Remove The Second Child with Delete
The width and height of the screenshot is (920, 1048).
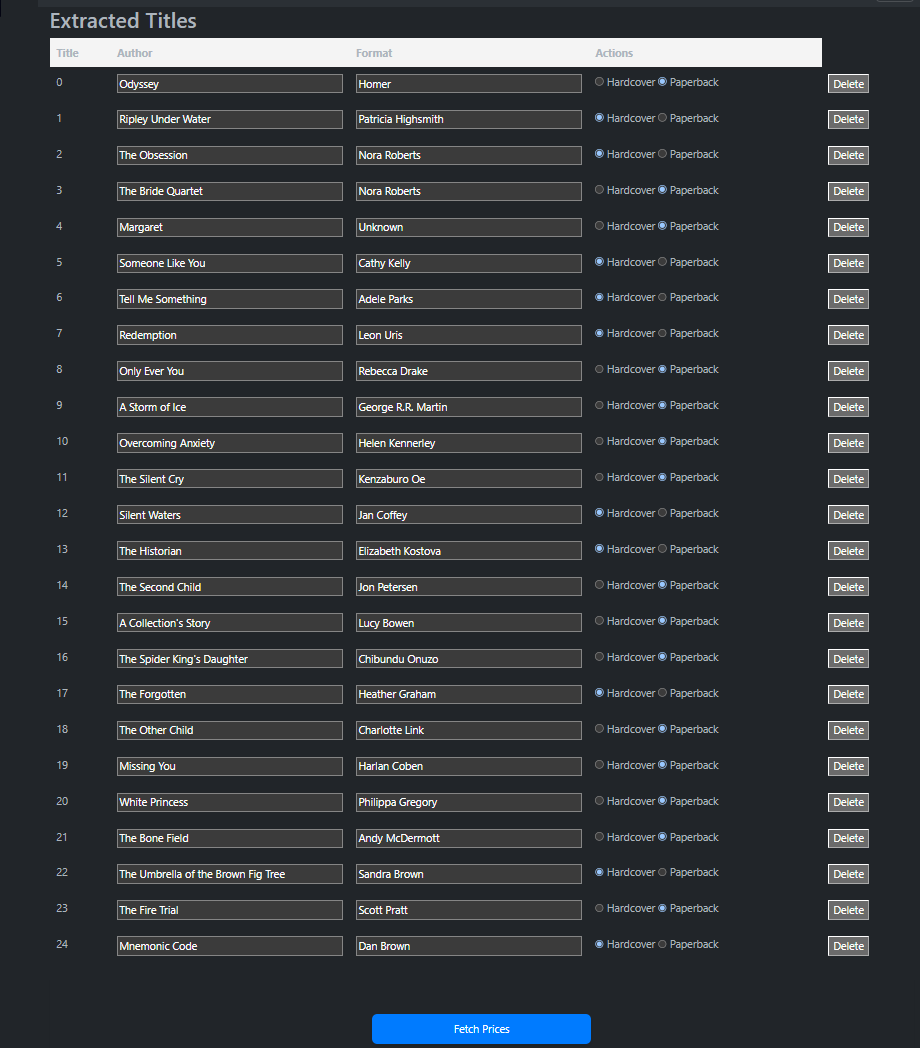point(848,587)
